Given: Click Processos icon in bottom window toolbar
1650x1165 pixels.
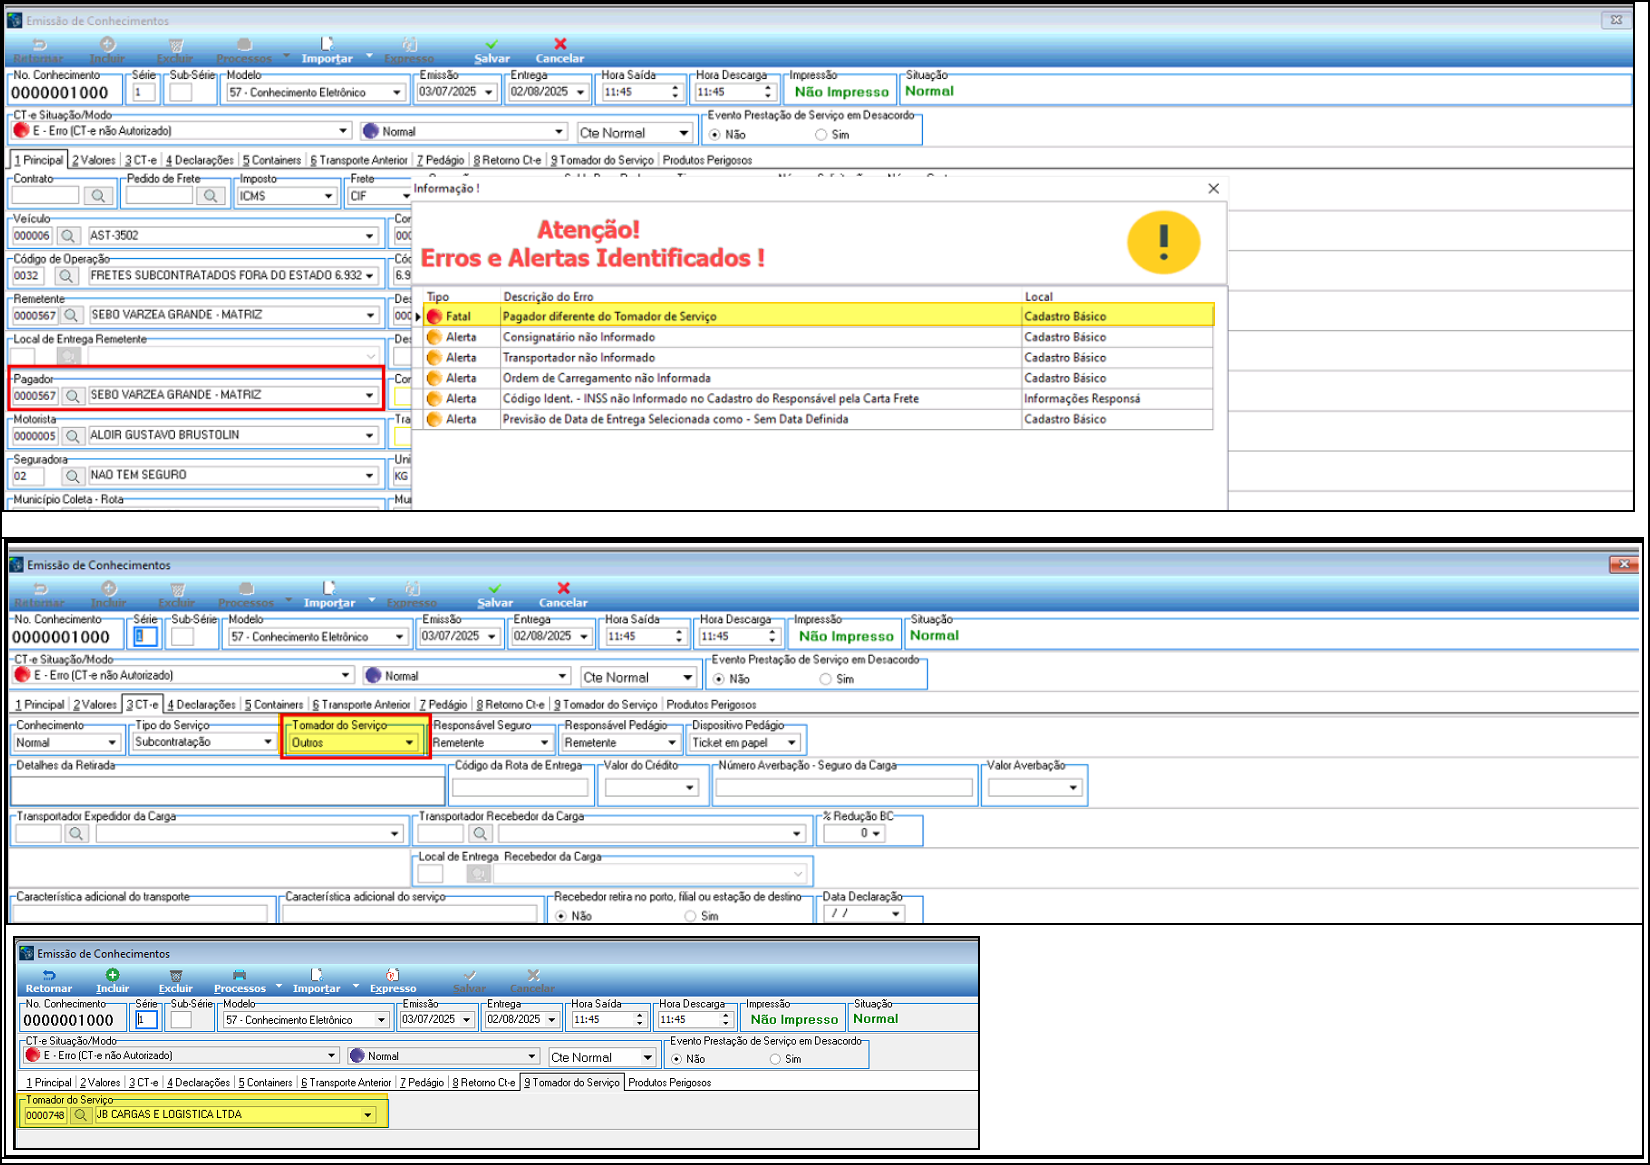Looking at the screenshot, I should (239, 975).
